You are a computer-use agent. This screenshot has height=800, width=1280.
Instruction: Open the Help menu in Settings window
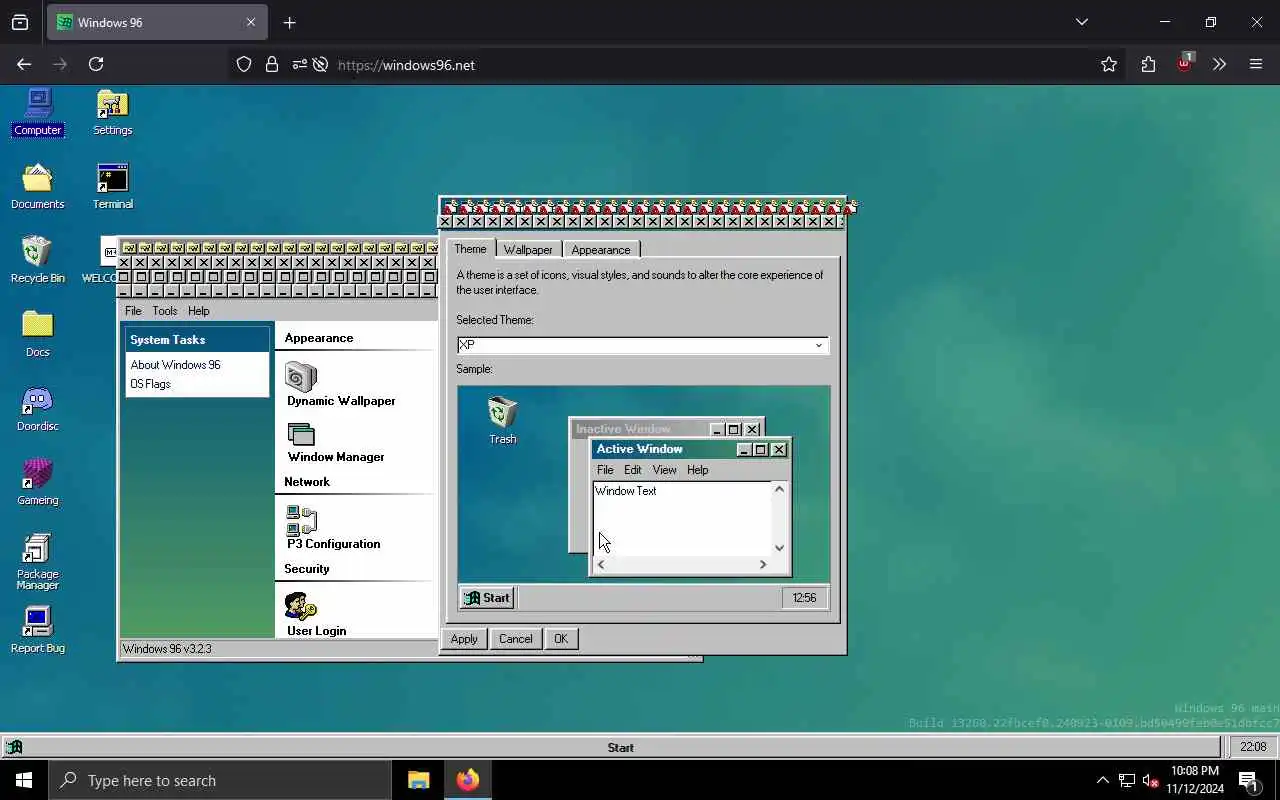(199, 311)
